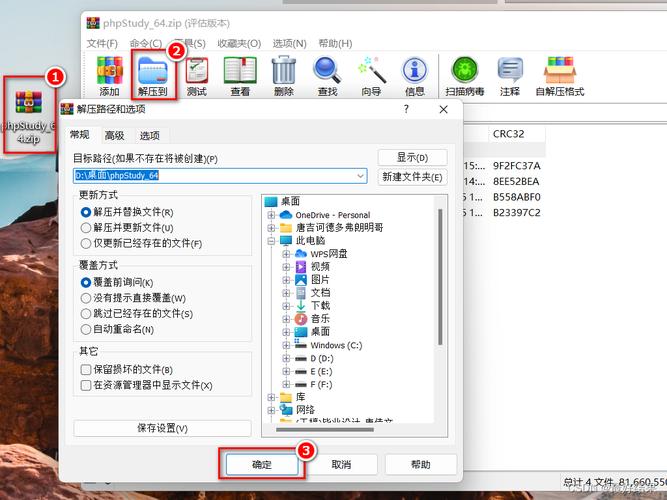Select 视频 folder in the tree
This screenshot has width=667, height=500.
[x=320, y=267]
